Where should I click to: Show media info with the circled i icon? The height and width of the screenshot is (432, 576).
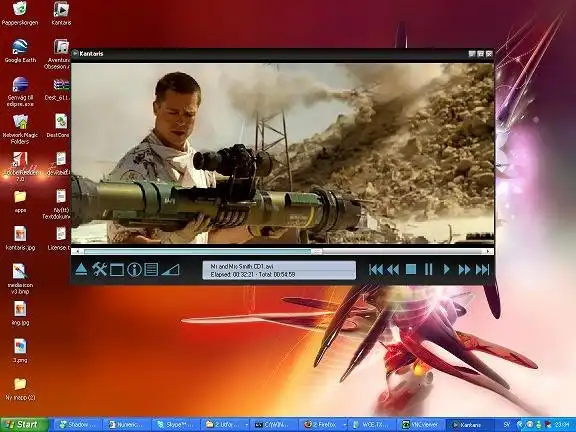tap(134, 270)
